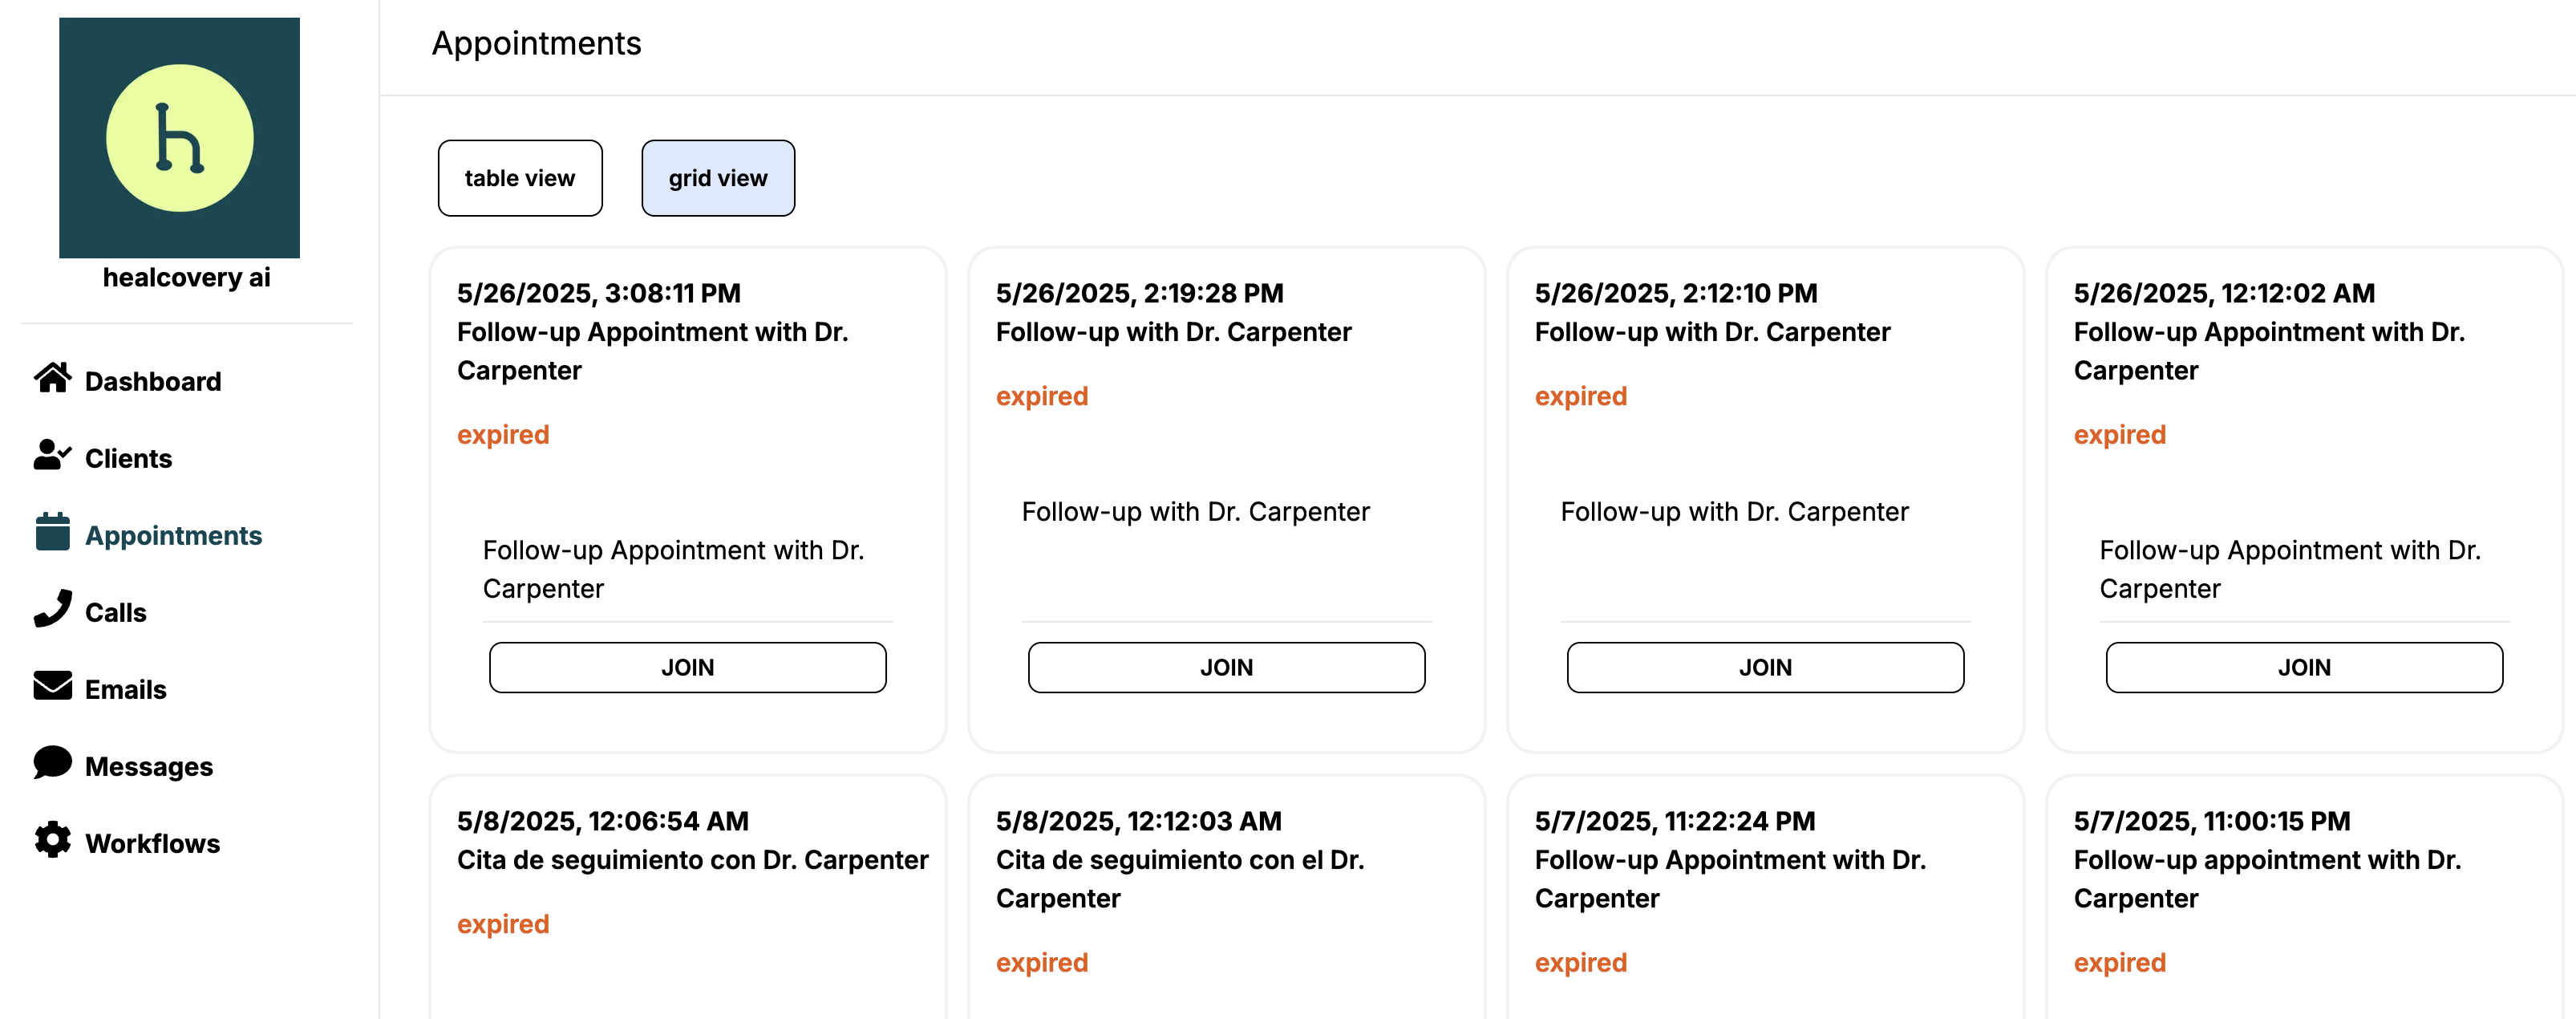Image resolution: width=2576 pixels, height=1019 pixels.
Task: Join the 3:08:11 PM appointment
Action: [x=687, y=667]
